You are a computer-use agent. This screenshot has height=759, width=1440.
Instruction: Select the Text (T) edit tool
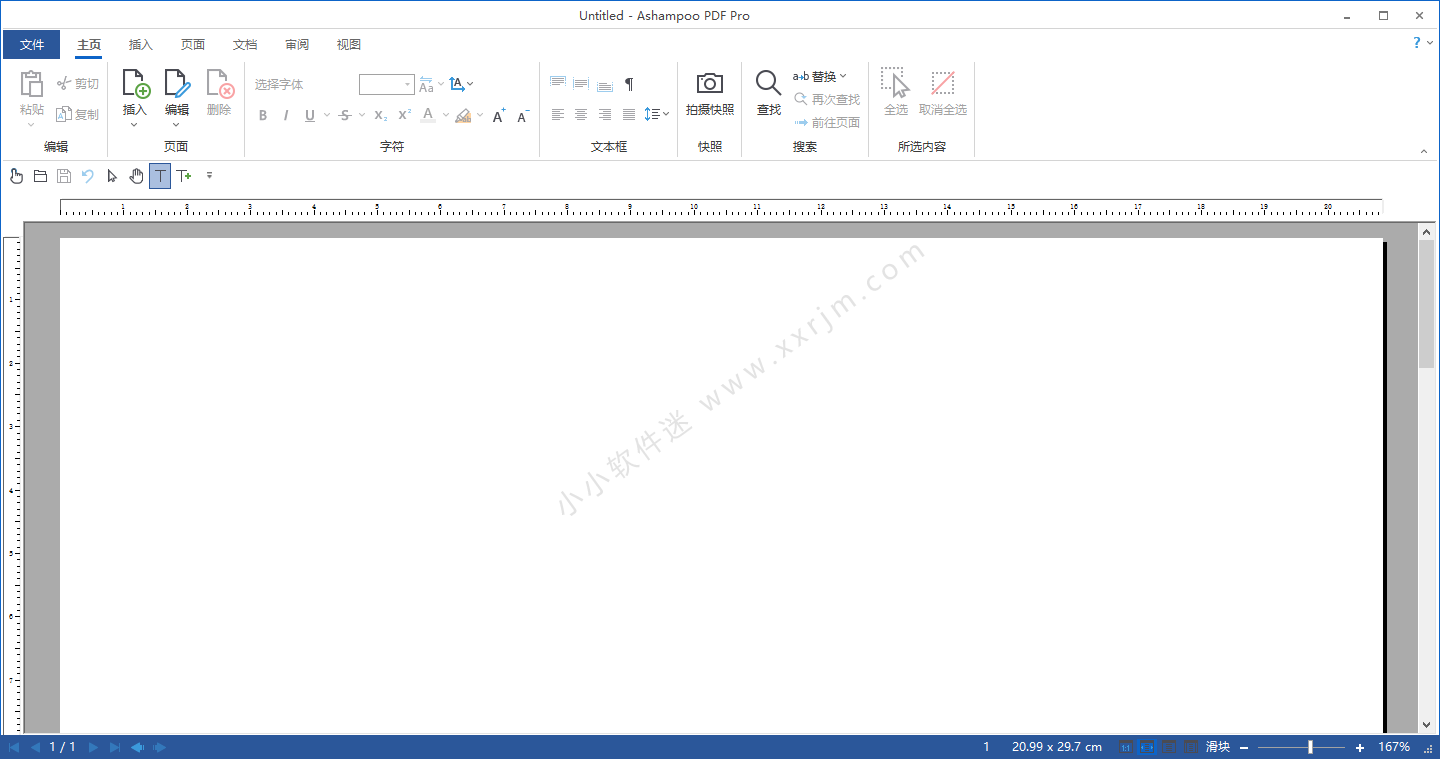click(x=160, y=176)
